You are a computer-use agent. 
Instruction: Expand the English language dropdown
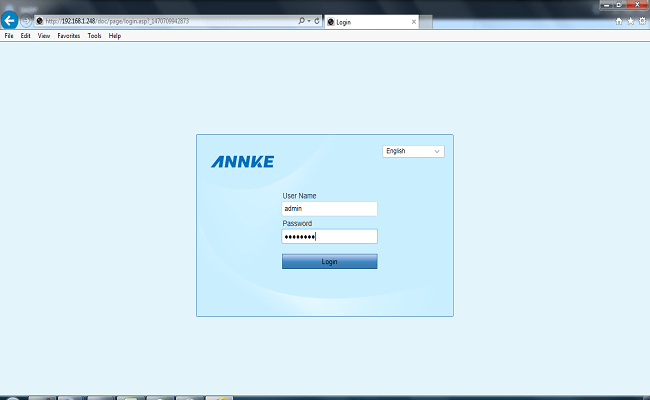413,151
